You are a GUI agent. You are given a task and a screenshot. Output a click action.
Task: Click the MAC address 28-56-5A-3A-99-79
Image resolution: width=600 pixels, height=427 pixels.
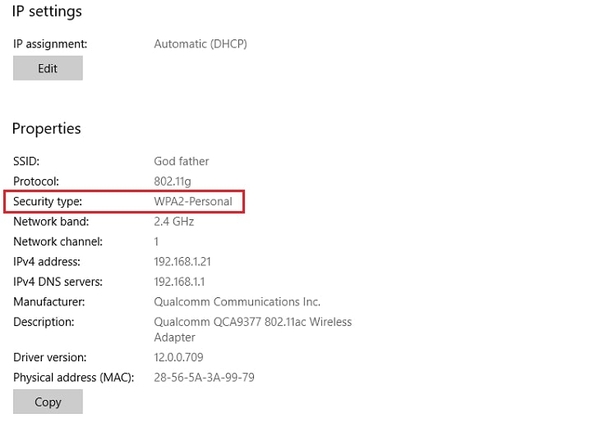204,377
